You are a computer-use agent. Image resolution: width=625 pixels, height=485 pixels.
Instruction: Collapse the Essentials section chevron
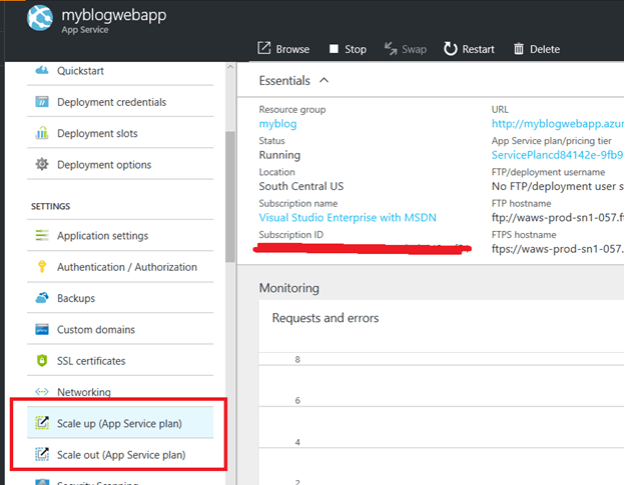click(324, 81)
